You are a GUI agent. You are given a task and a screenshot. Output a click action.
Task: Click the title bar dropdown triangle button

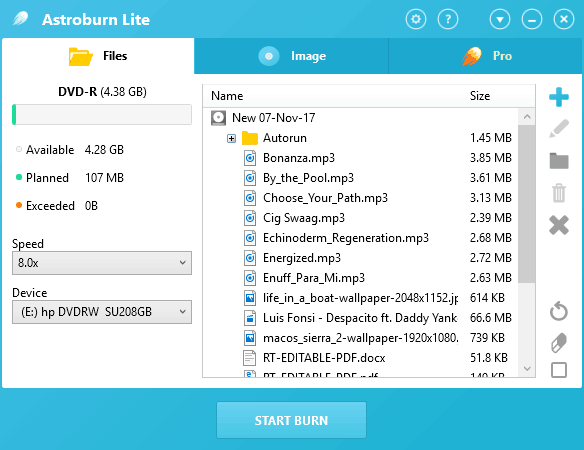pos(500,19)
